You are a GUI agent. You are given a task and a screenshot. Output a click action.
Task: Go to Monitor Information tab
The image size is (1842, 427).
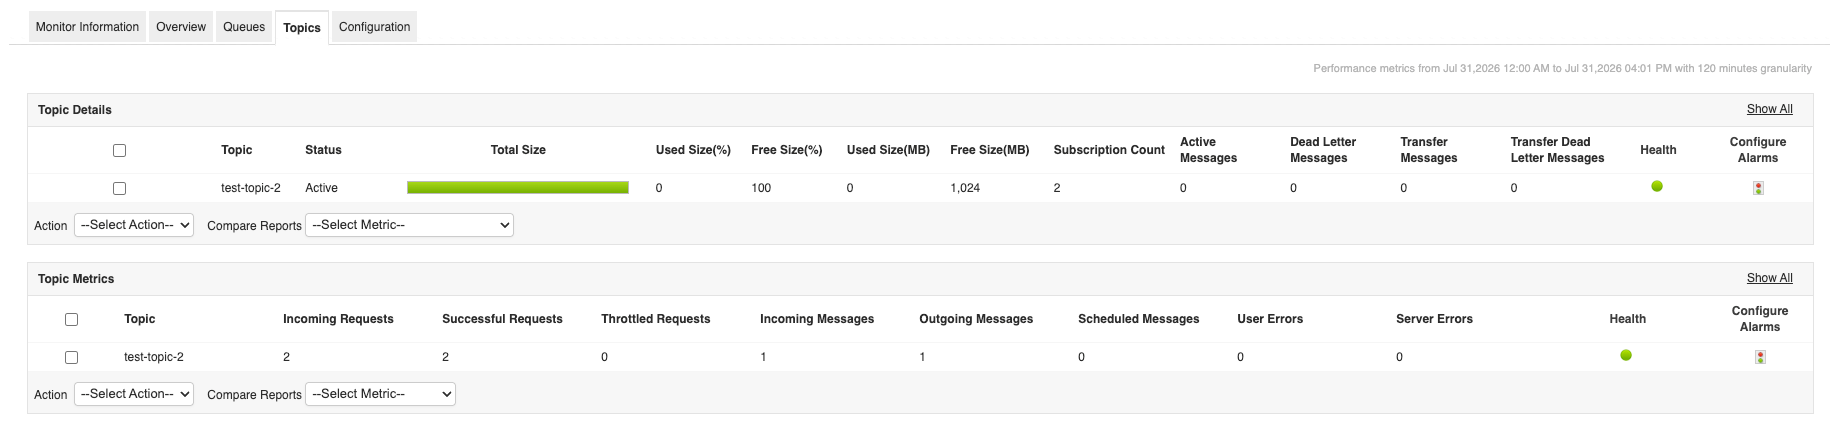coord(87,27)
